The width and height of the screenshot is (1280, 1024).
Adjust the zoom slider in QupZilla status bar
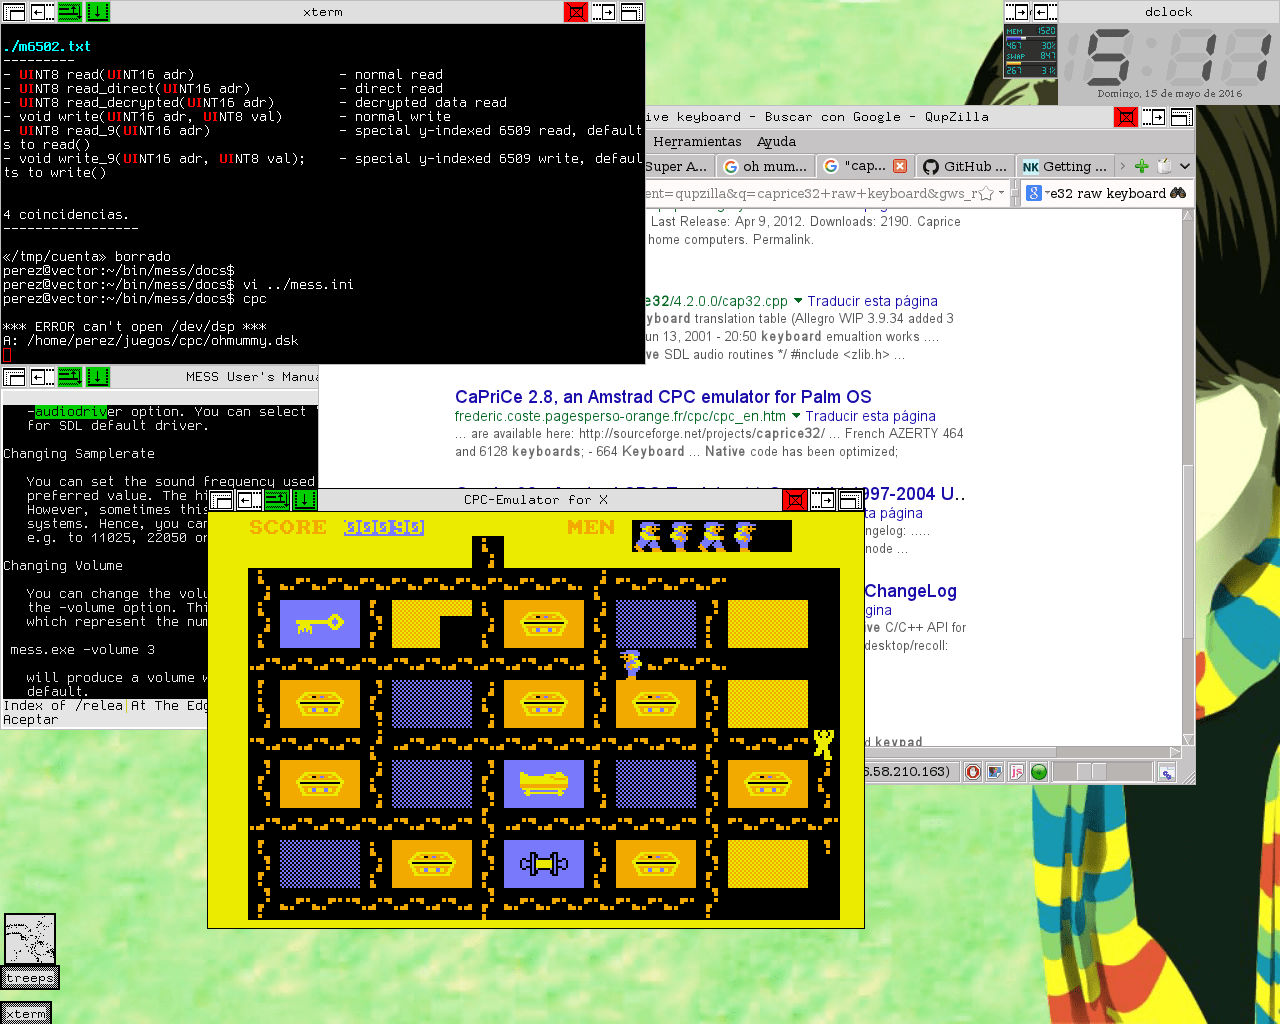tap(1102, 772)
